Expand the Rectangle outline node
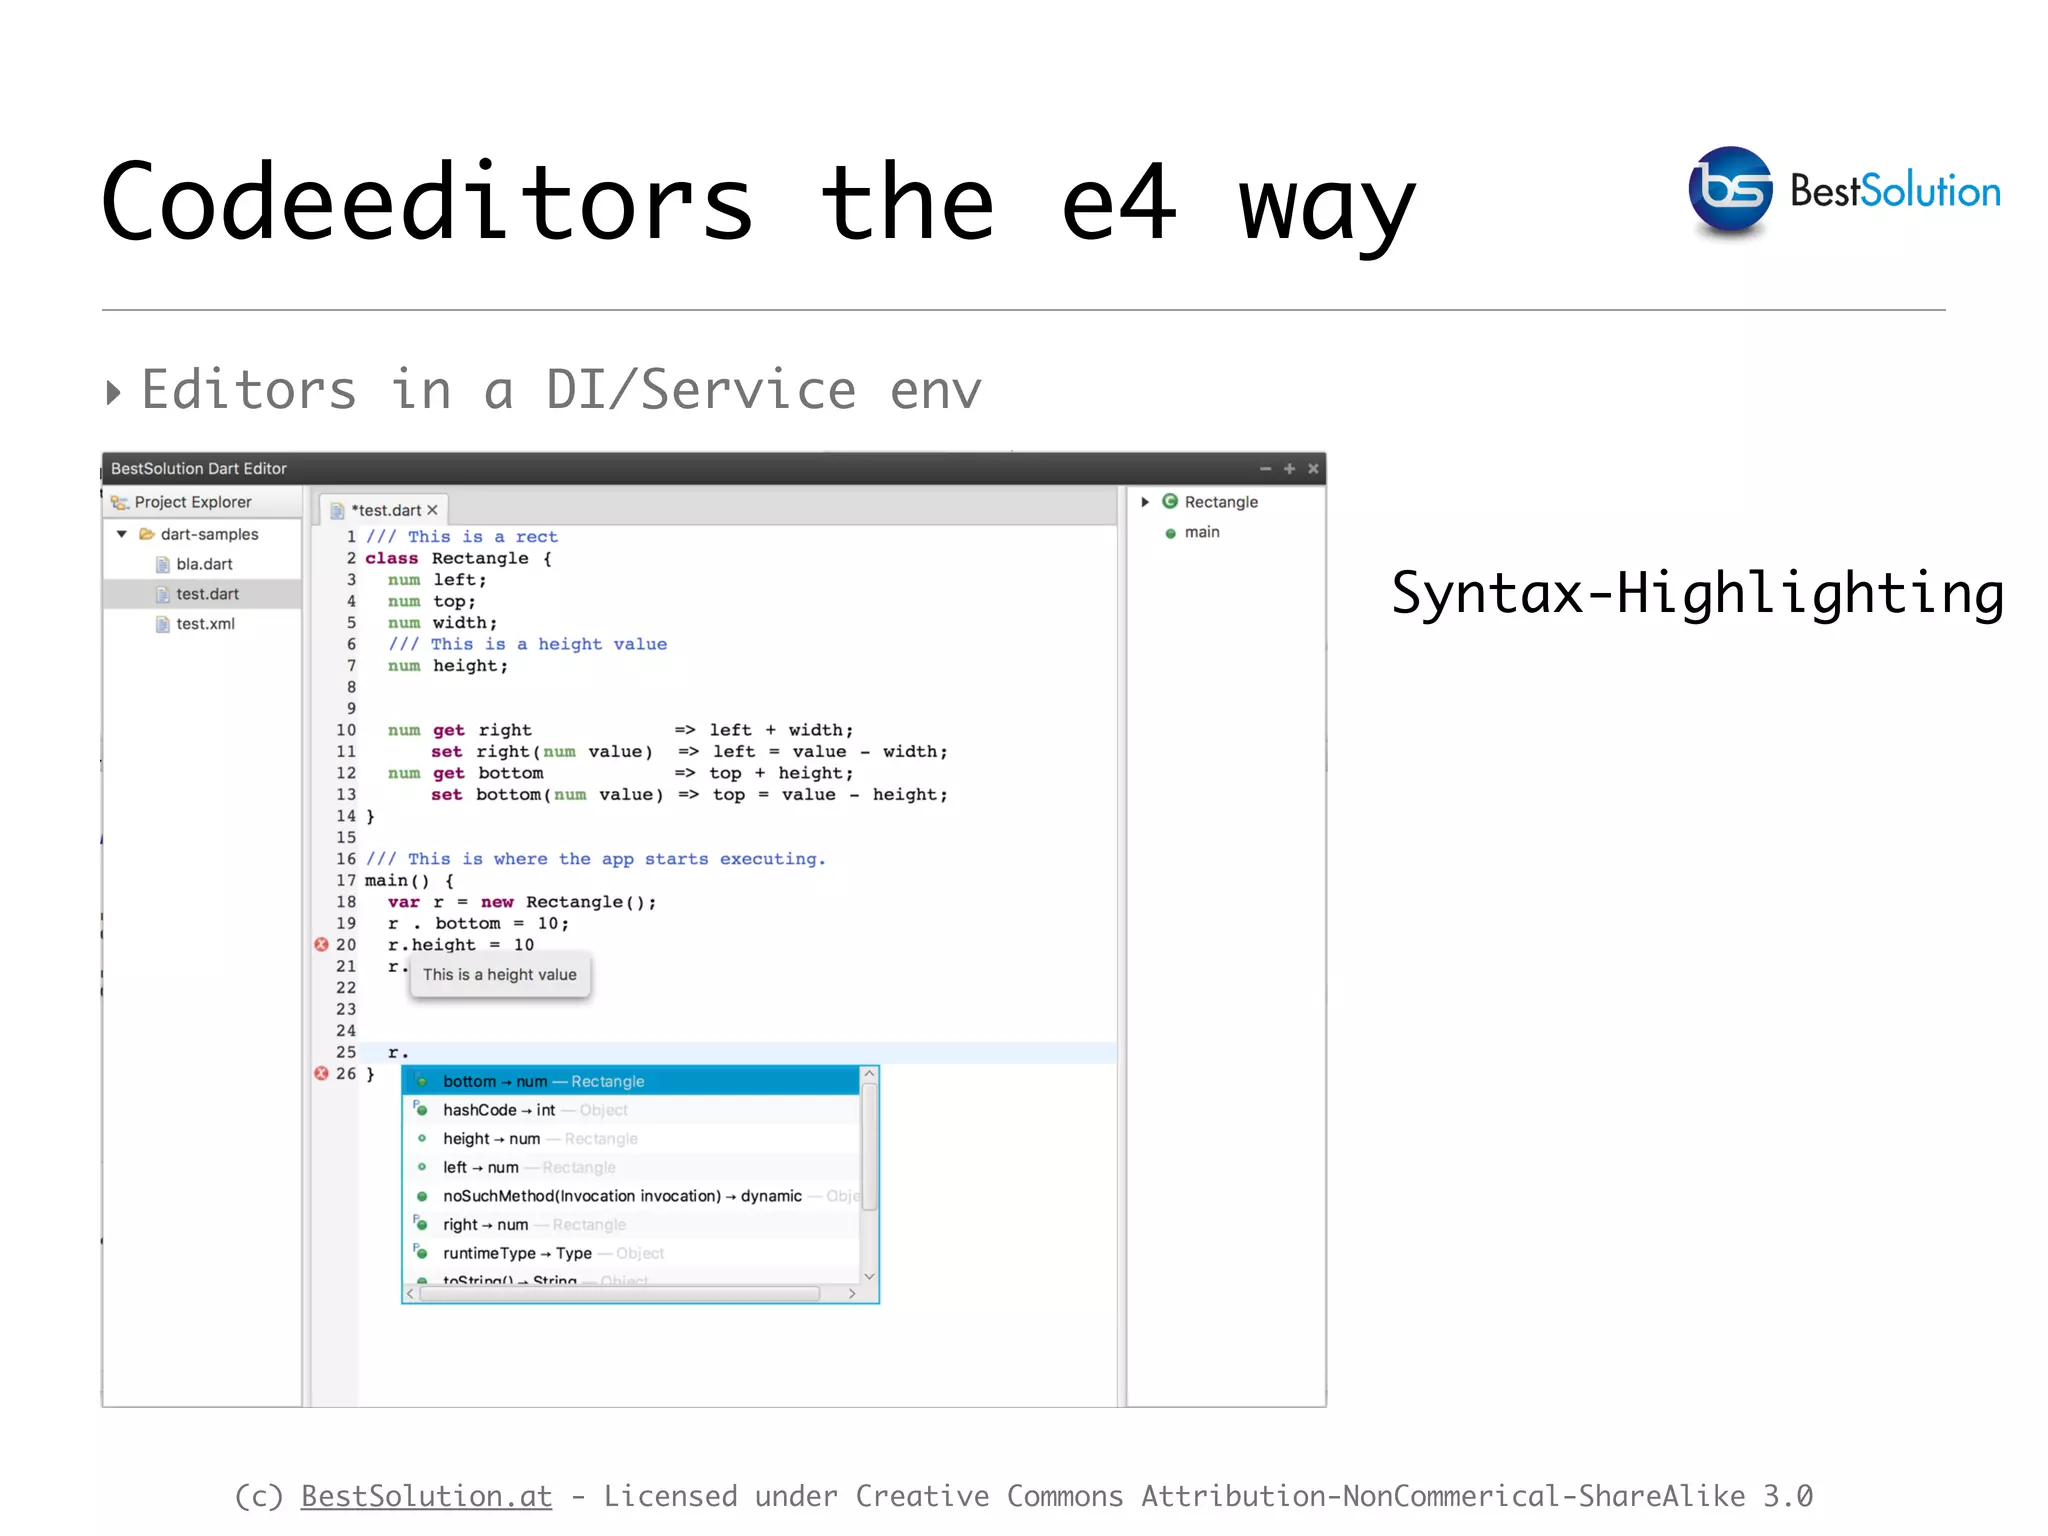Screen dimensions: 2048x1536 (x=1145, y=501)
